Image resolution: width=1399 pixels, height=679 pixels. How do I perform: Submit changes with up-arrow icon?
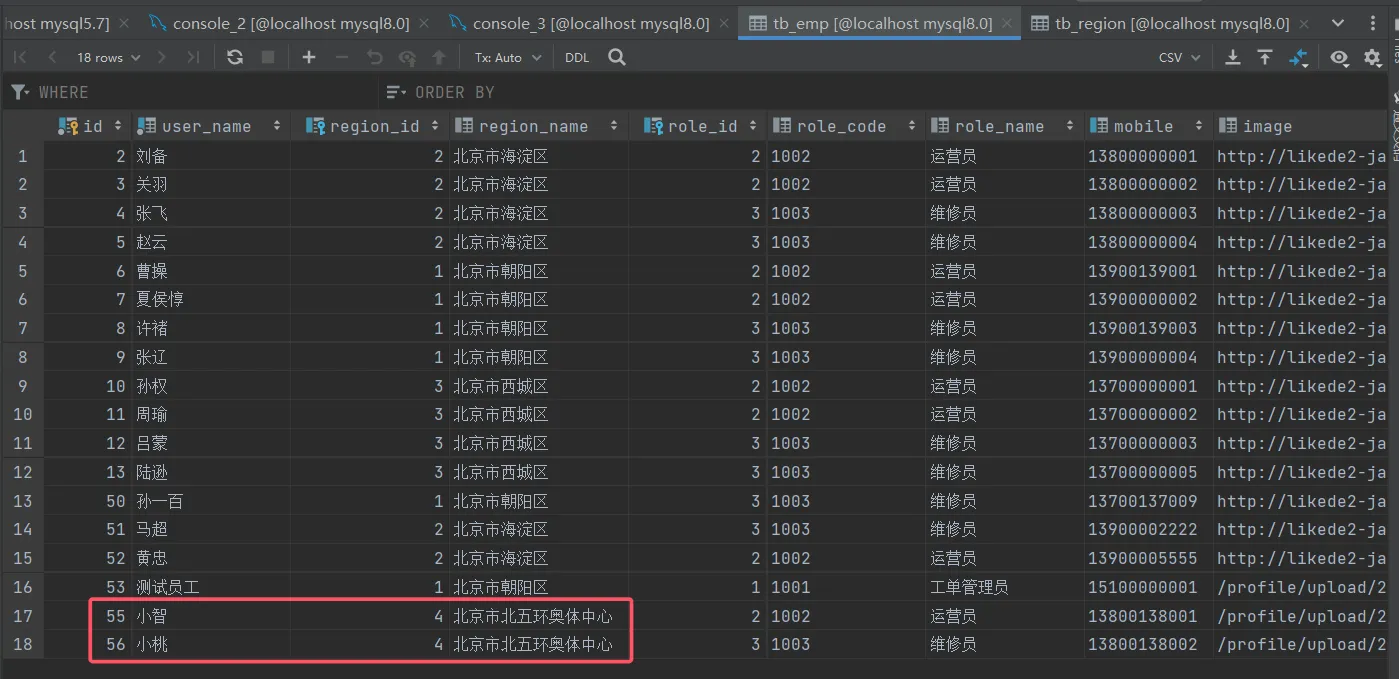tap(439, 57)
